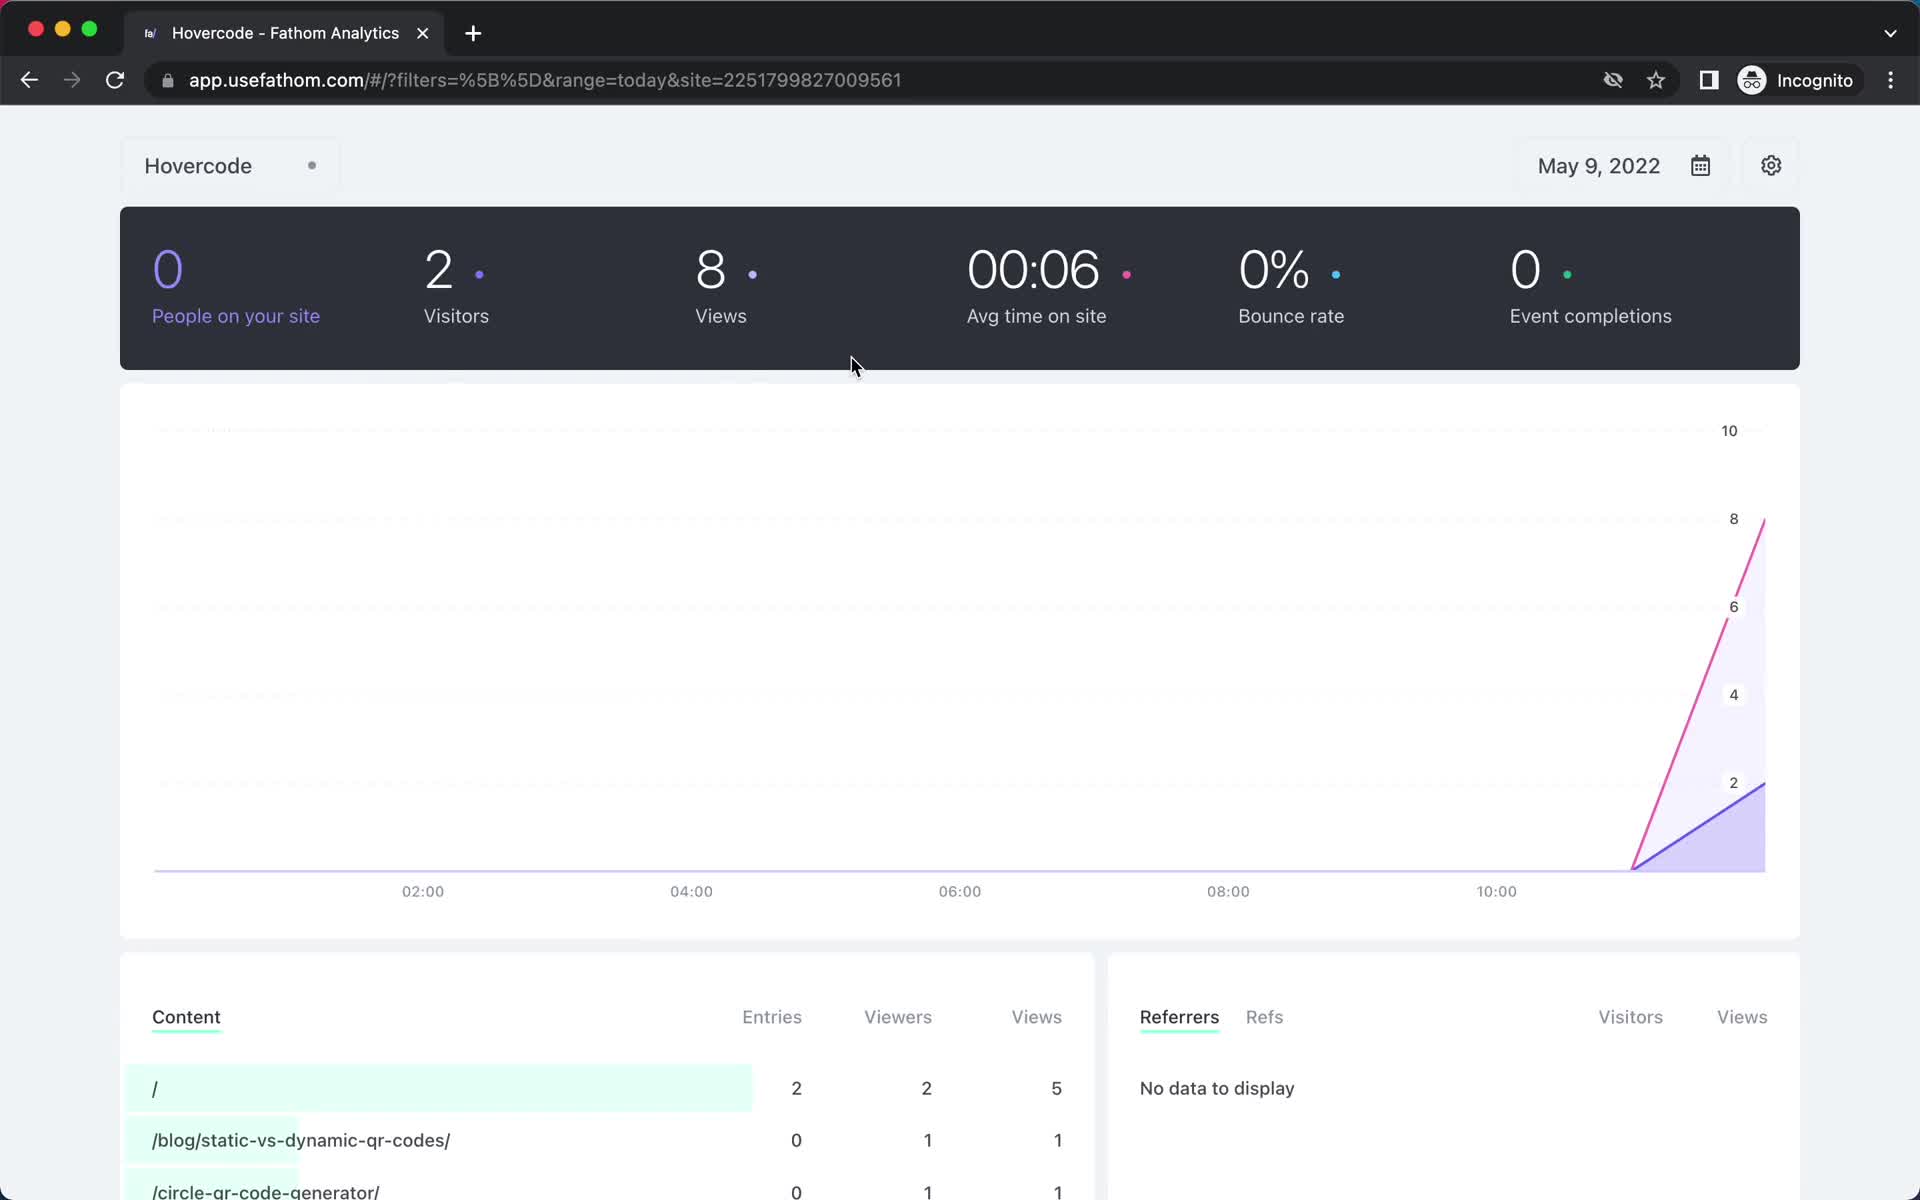Toggle the Avg time on site dot
Screen dimensions: 1920x1200
[x=1127, y=274]
